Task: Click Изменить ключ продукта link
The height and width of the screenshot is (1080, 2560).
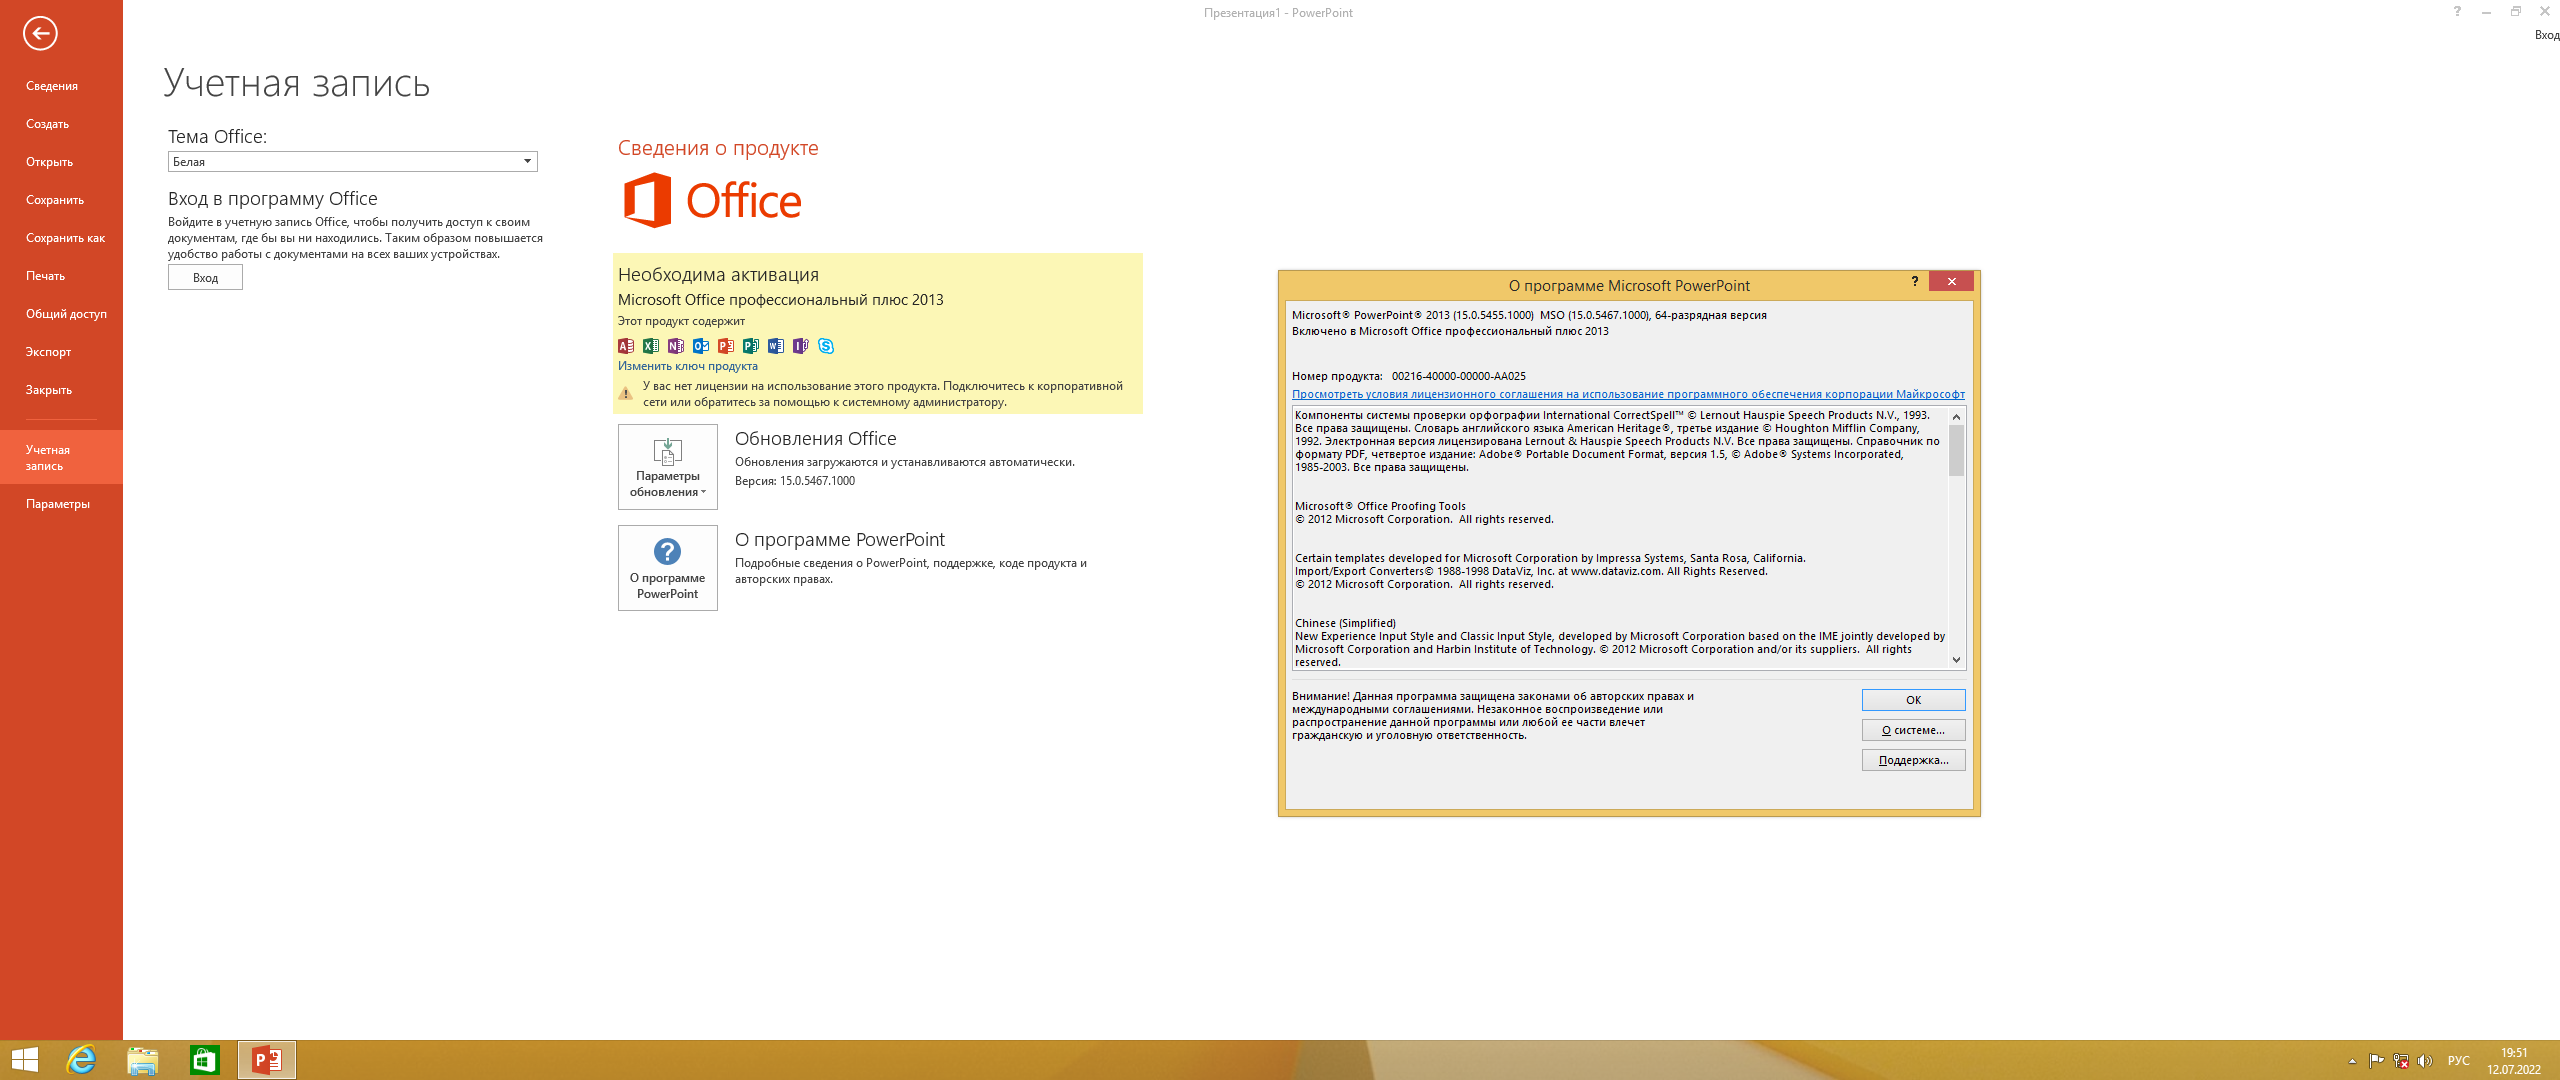Action: tap(688, 366)
